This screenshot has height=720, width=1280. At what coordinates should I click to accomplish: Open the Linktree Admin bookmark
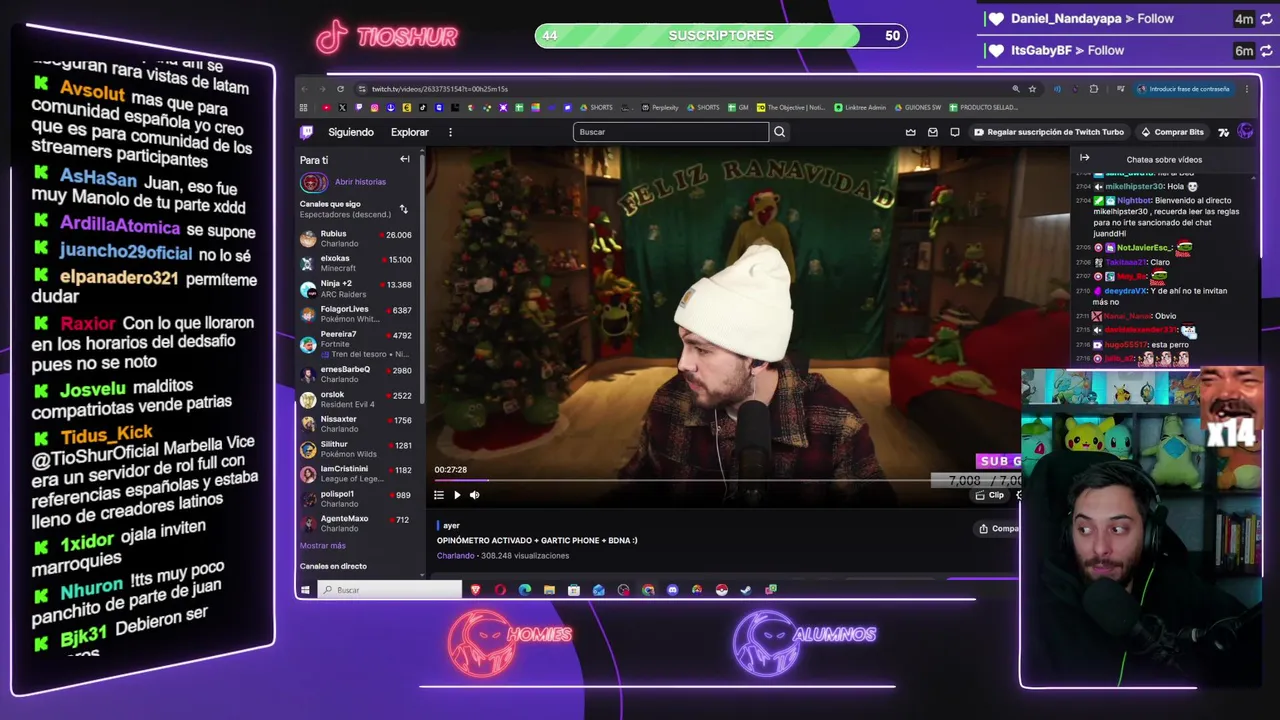coord(860,107)
